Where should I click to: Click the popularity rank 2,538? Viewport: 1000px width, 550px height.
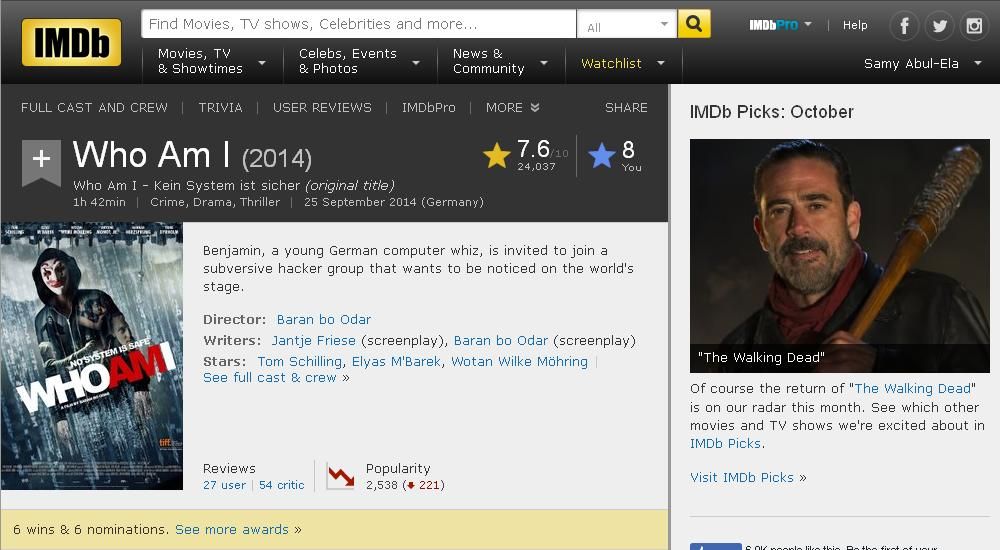point(382,486)
